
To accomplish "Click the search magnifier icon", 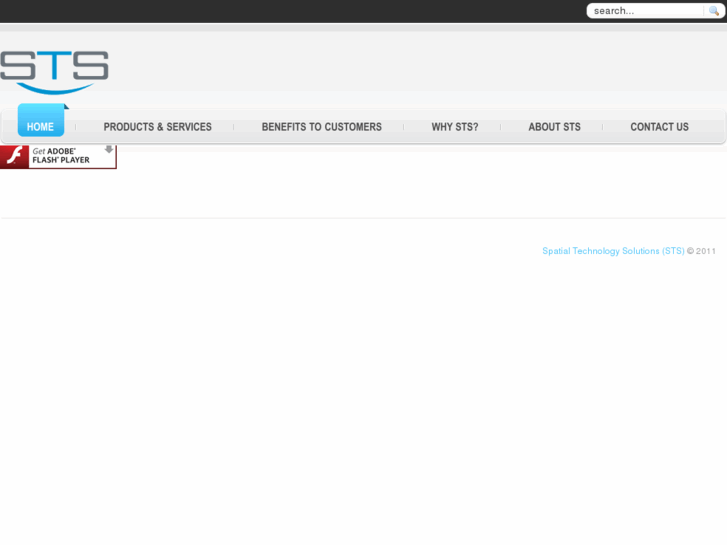I will click(714, 11).
